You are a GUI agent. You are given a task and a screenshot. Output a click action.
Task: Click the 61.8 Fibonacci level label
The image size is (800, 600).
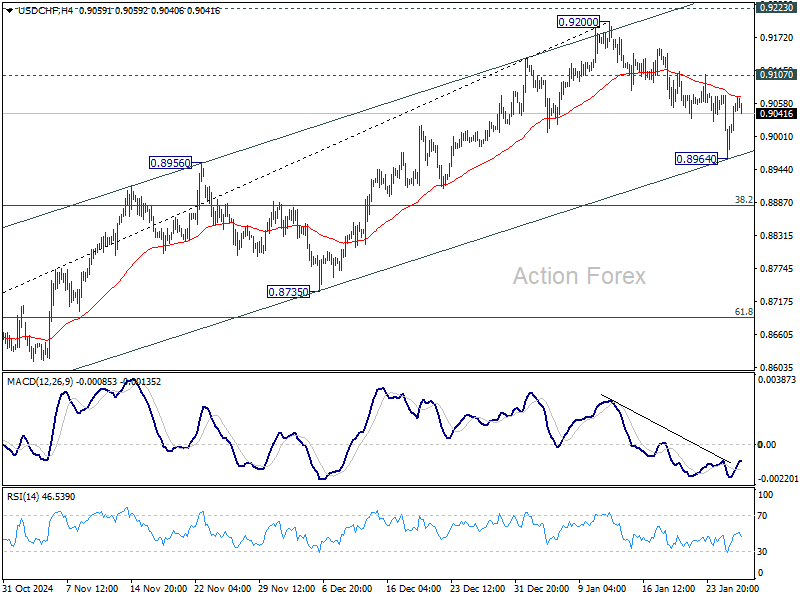[x=746, y=313]
